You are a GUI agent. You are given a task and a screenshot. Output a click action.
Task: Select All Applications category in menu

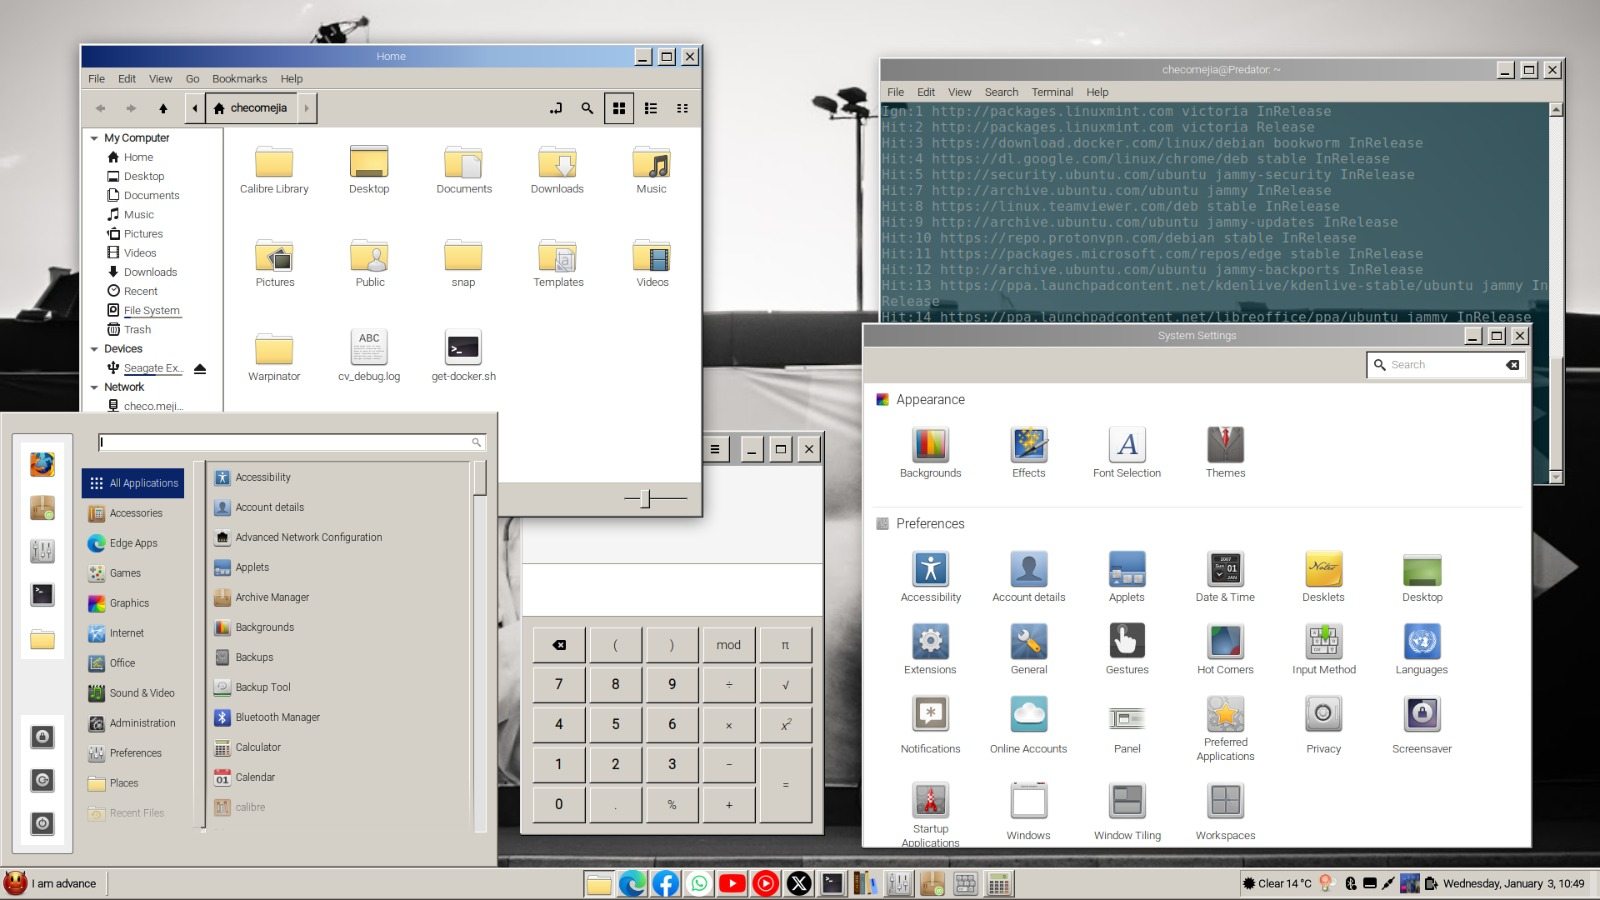[133, 483]
